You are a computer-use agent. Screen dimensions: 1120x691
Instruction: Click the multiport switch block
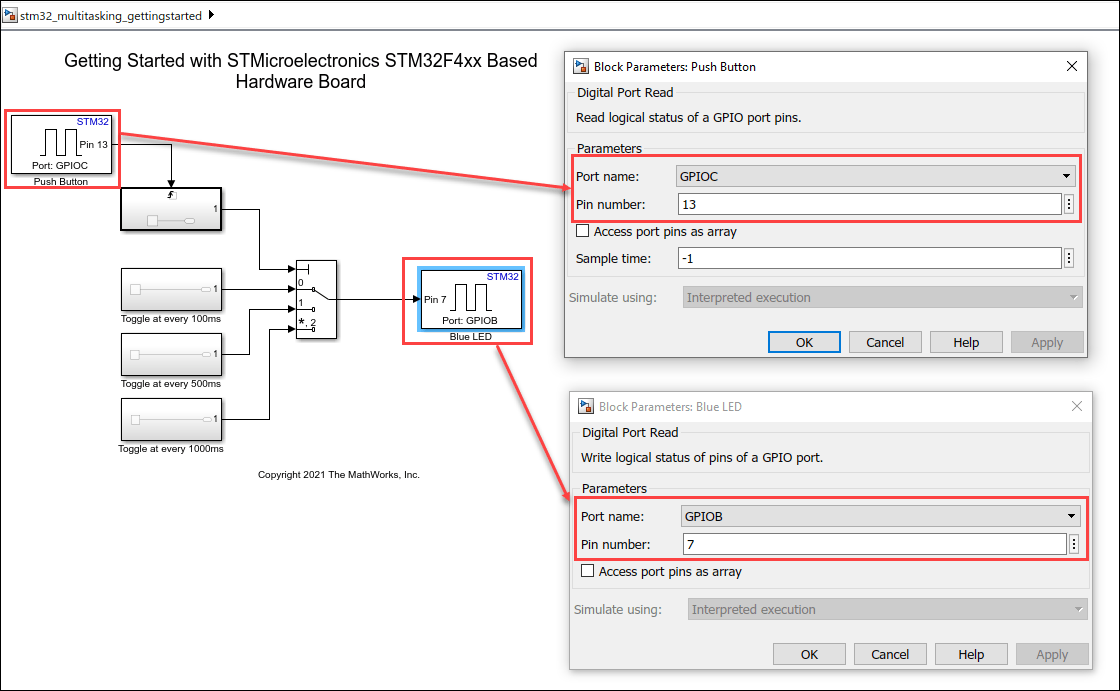[316, 299]
